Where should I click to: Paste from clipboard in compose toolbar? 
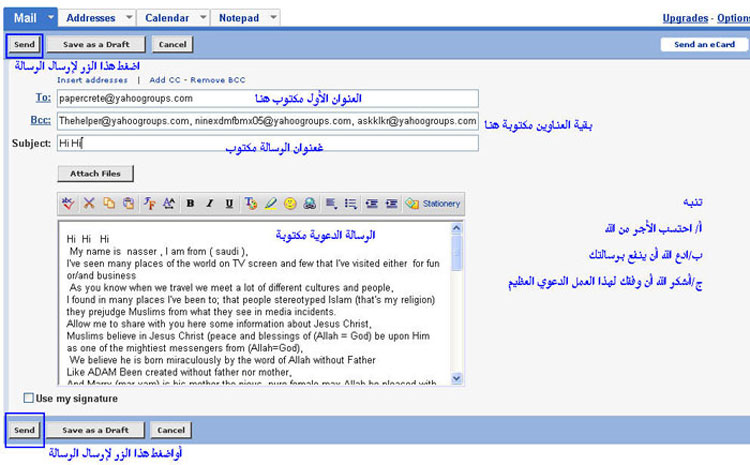(x=128, y=204)
